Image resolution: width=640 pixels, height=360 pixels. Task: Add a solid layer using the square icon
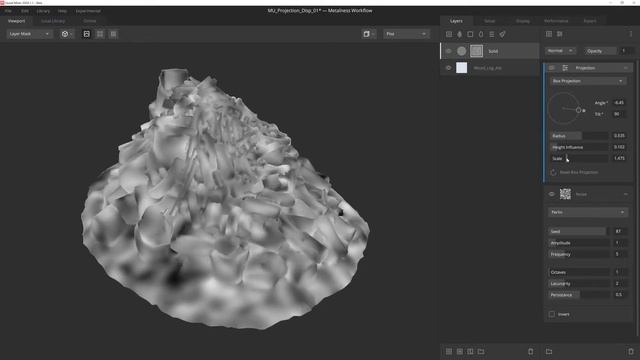470,34
